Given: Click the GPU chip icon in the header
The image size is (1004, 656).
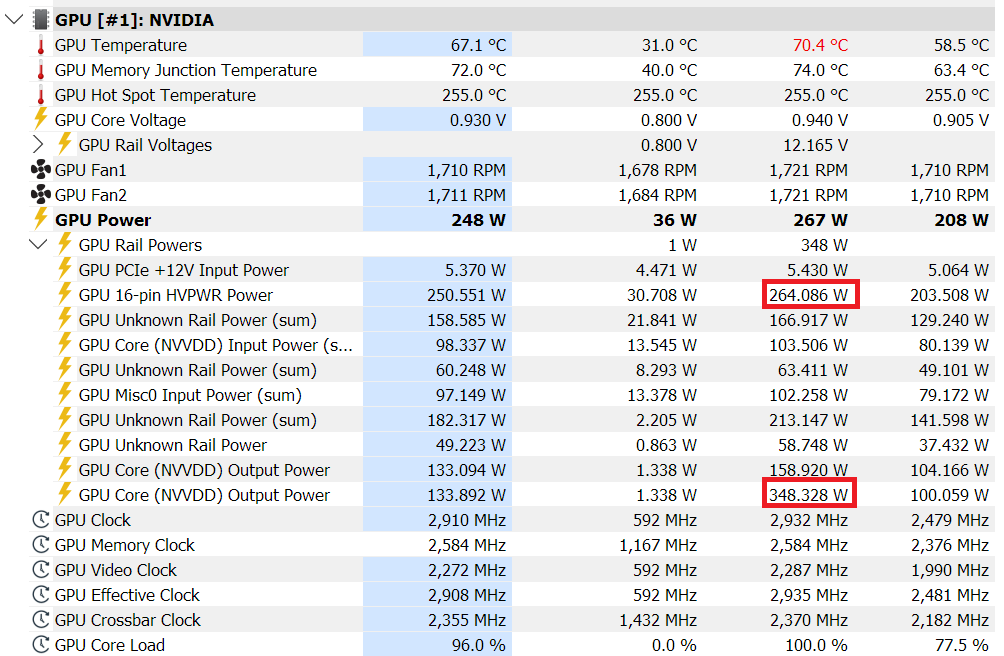Looking at the screenshot, I should coord(40,20).
